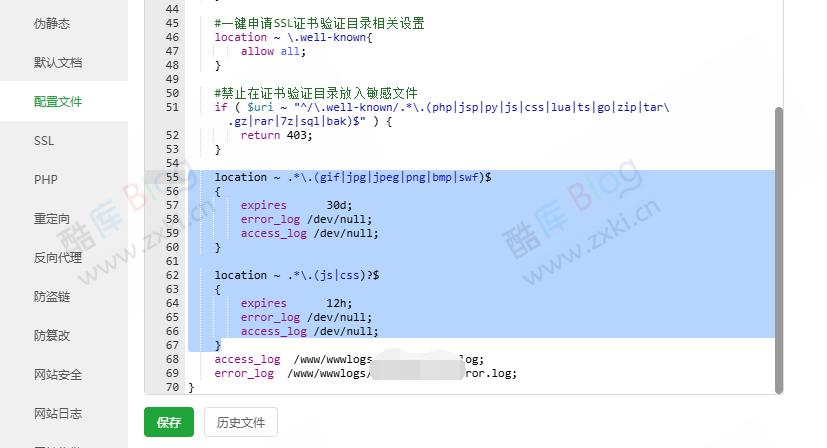Click the editor vertical scrollbar thumb
Image resolution: width=827 pixels, height=448 pixels.
779,250
